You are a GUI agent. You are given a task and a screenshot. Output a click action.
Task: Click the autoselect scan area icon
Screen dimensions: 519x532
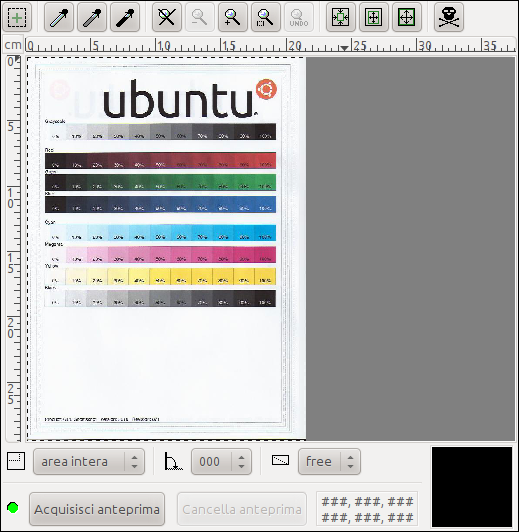point(341,17)
